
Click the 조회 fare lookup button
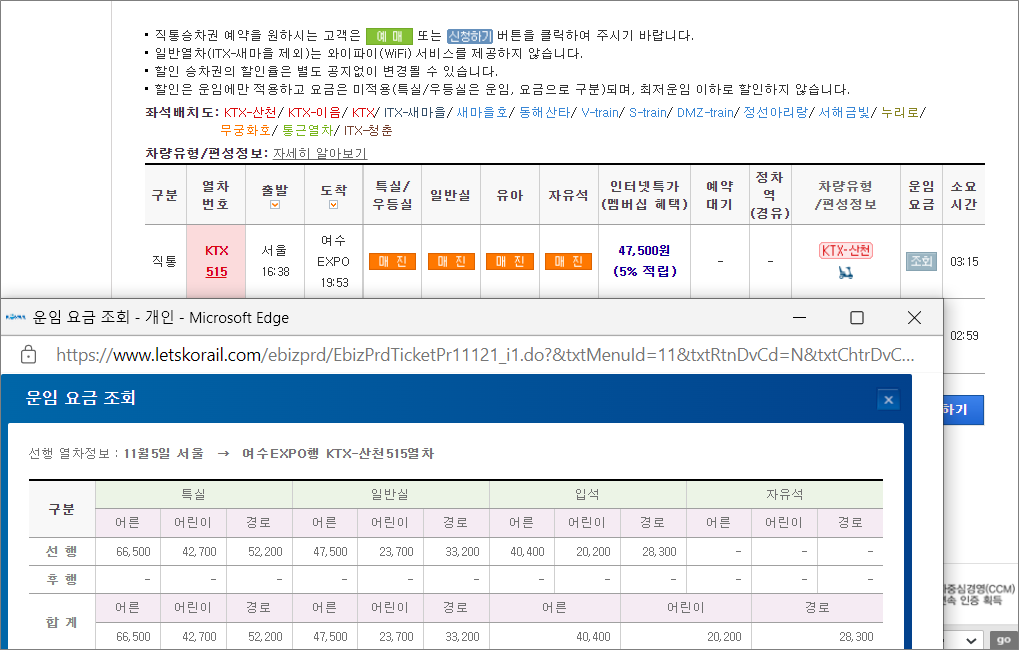pyautogui.click(x=921, y=261)
